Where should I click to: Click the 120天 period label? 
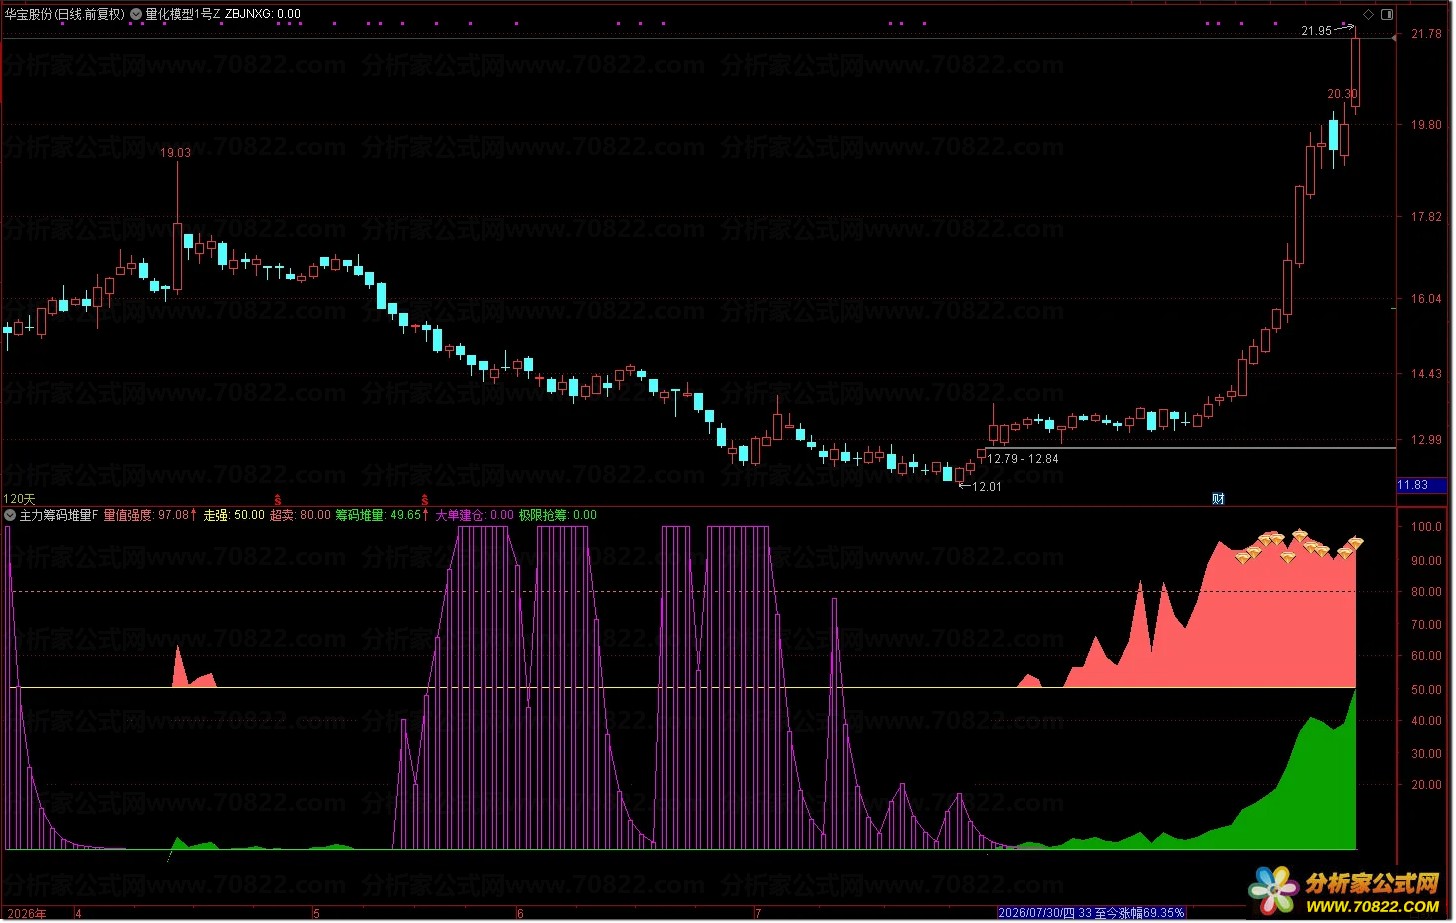pyautogui.click(x=20, y=498)
